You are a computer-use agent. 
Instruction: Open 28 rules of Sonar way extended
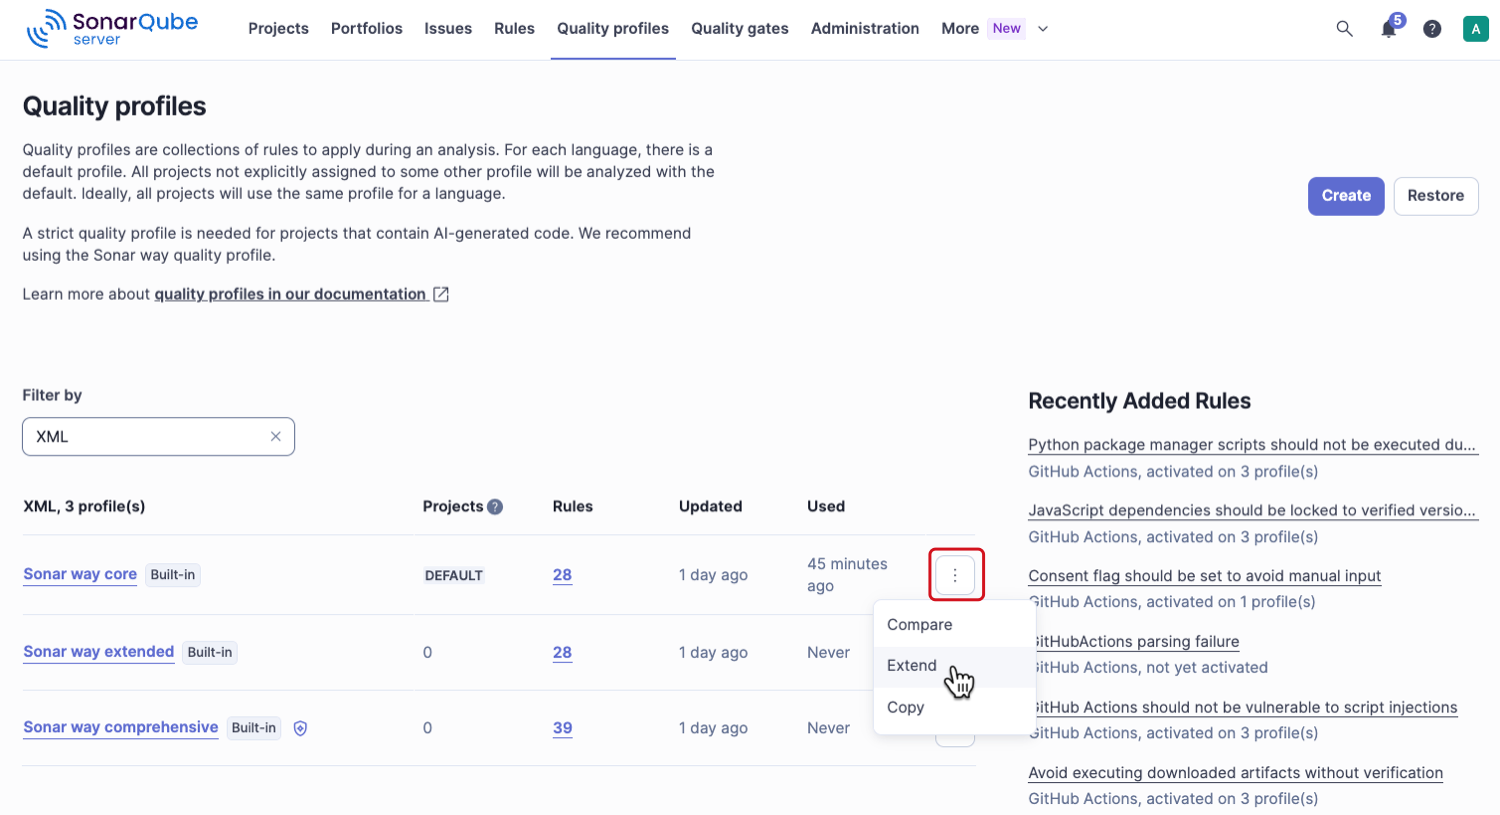point(562,653)
